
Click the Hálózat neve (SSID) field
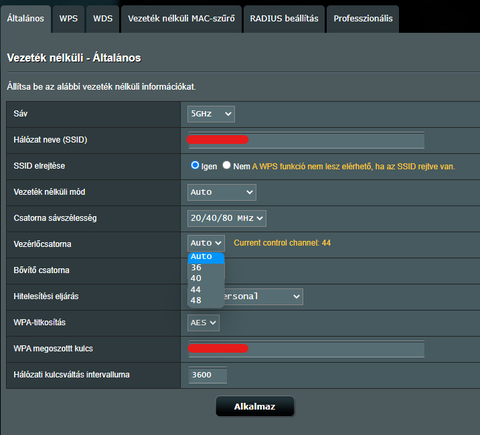pos(306,140)
